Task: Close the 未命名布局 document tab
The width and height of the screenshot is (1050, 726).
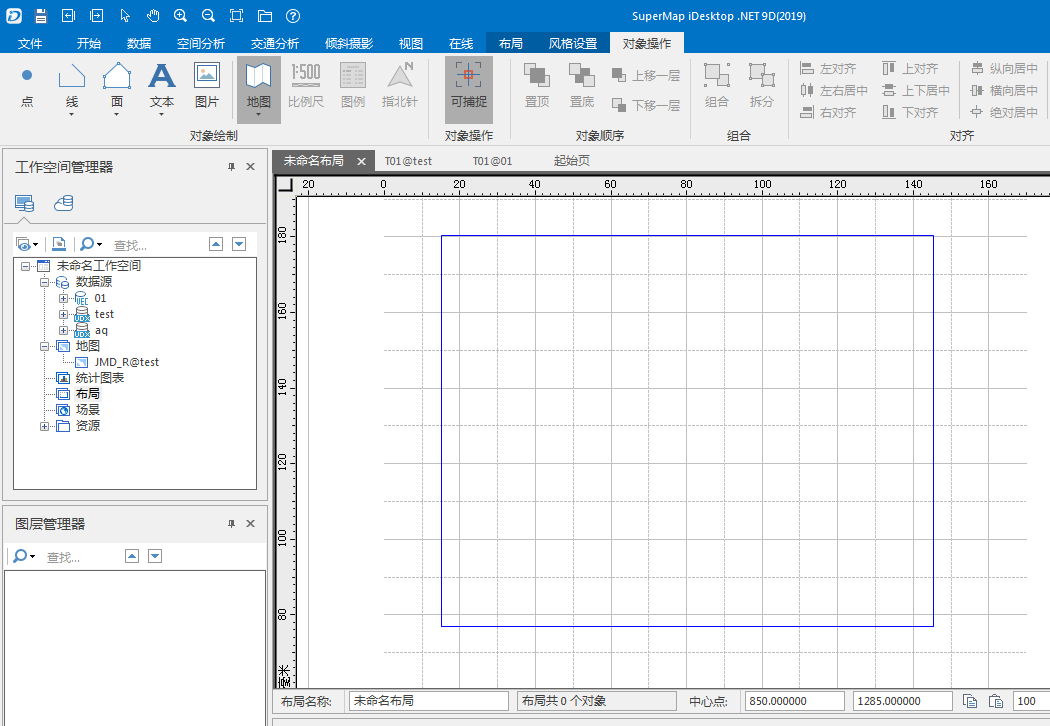Action: pos(362,161)
